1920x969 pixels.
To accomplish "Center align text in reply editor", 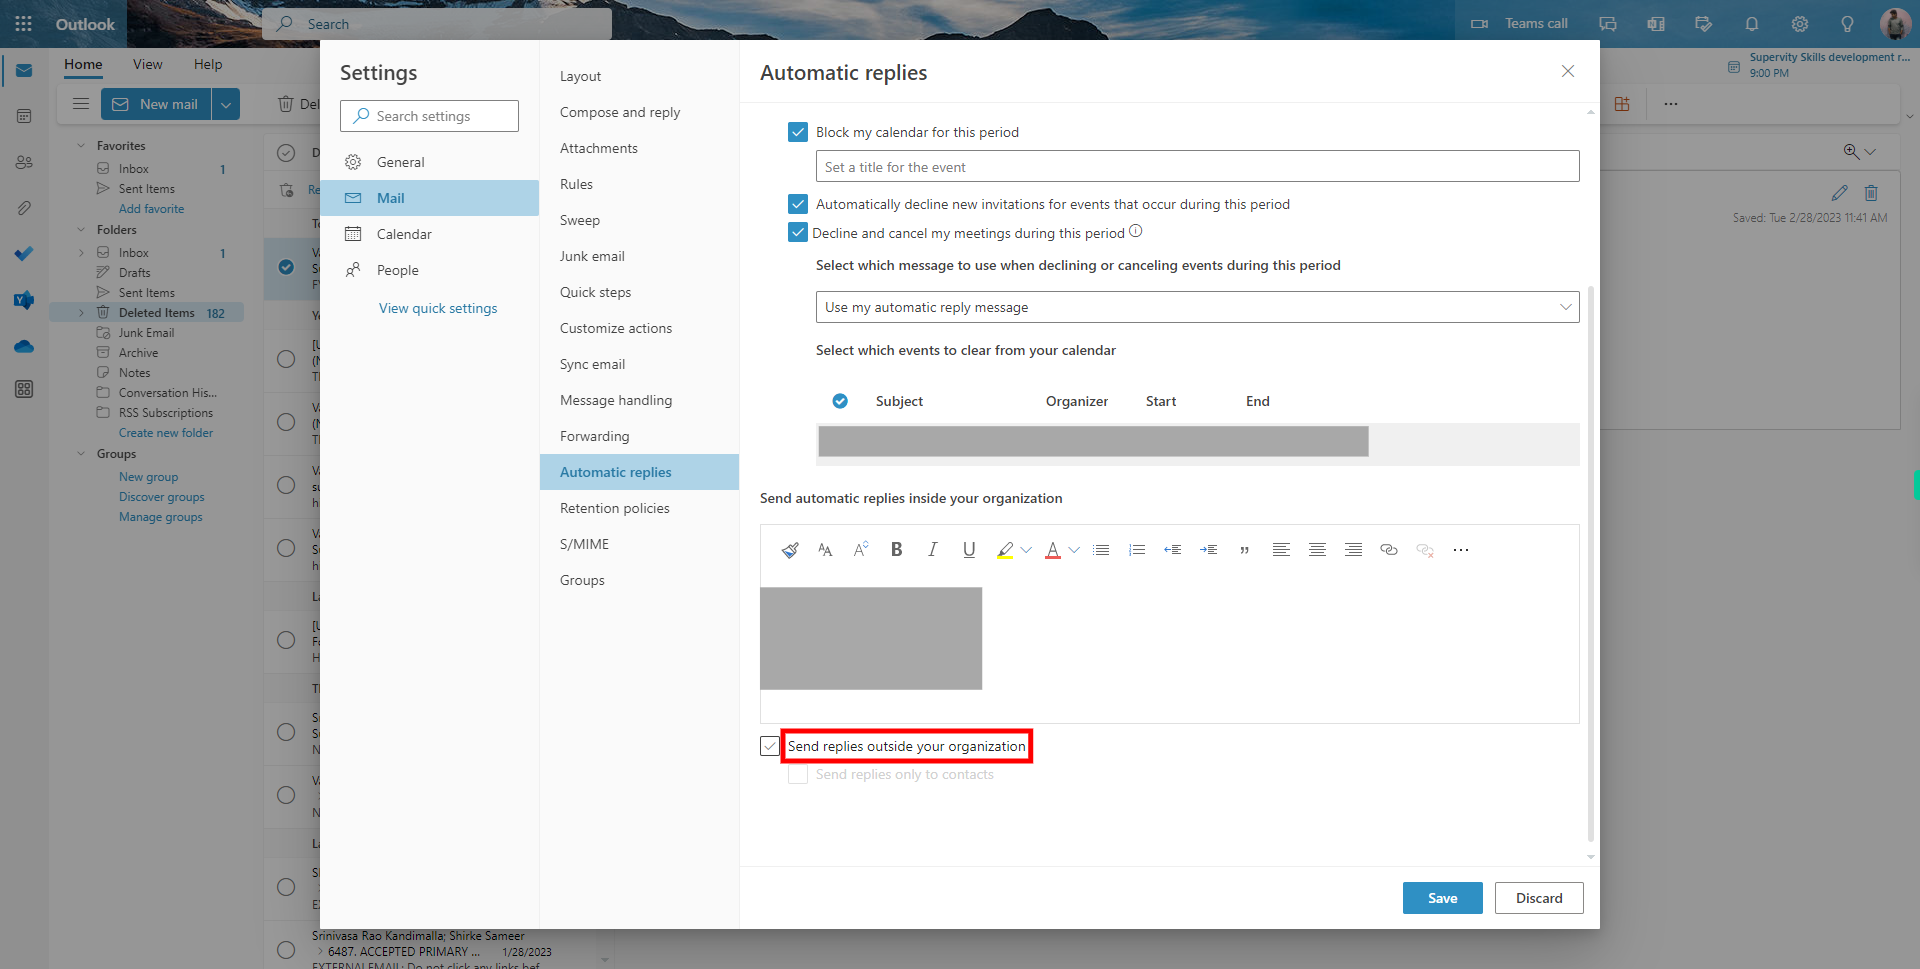I will (1317, 550).
